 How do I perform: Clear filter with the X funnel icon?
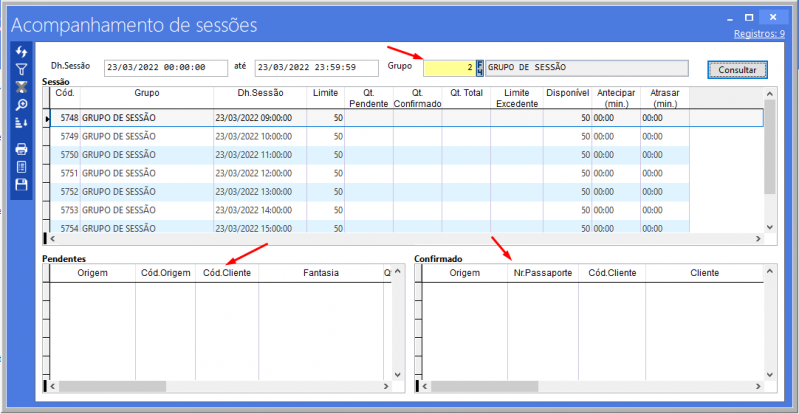21,87
